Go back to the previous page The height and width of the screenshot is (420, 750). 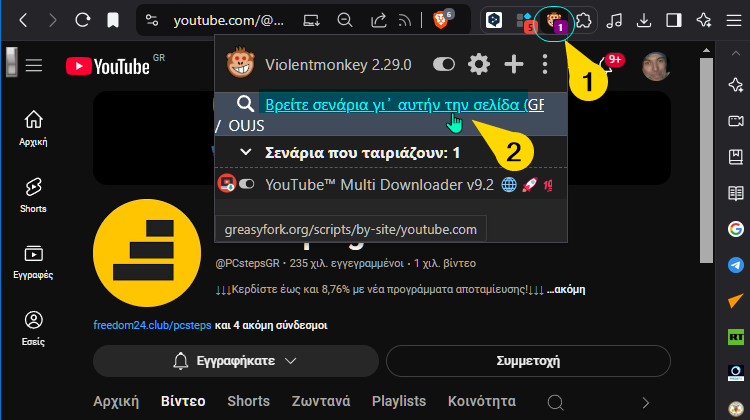[23, 21]
